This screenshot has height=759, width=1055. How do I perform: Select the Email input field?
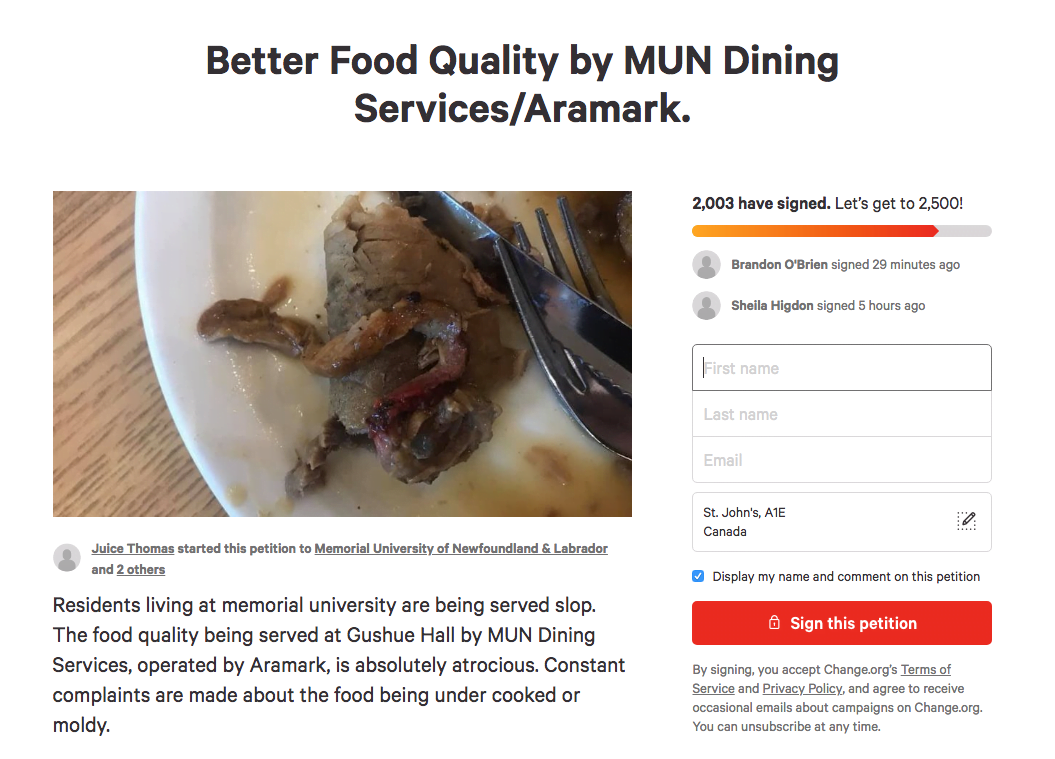coord(841,460)
